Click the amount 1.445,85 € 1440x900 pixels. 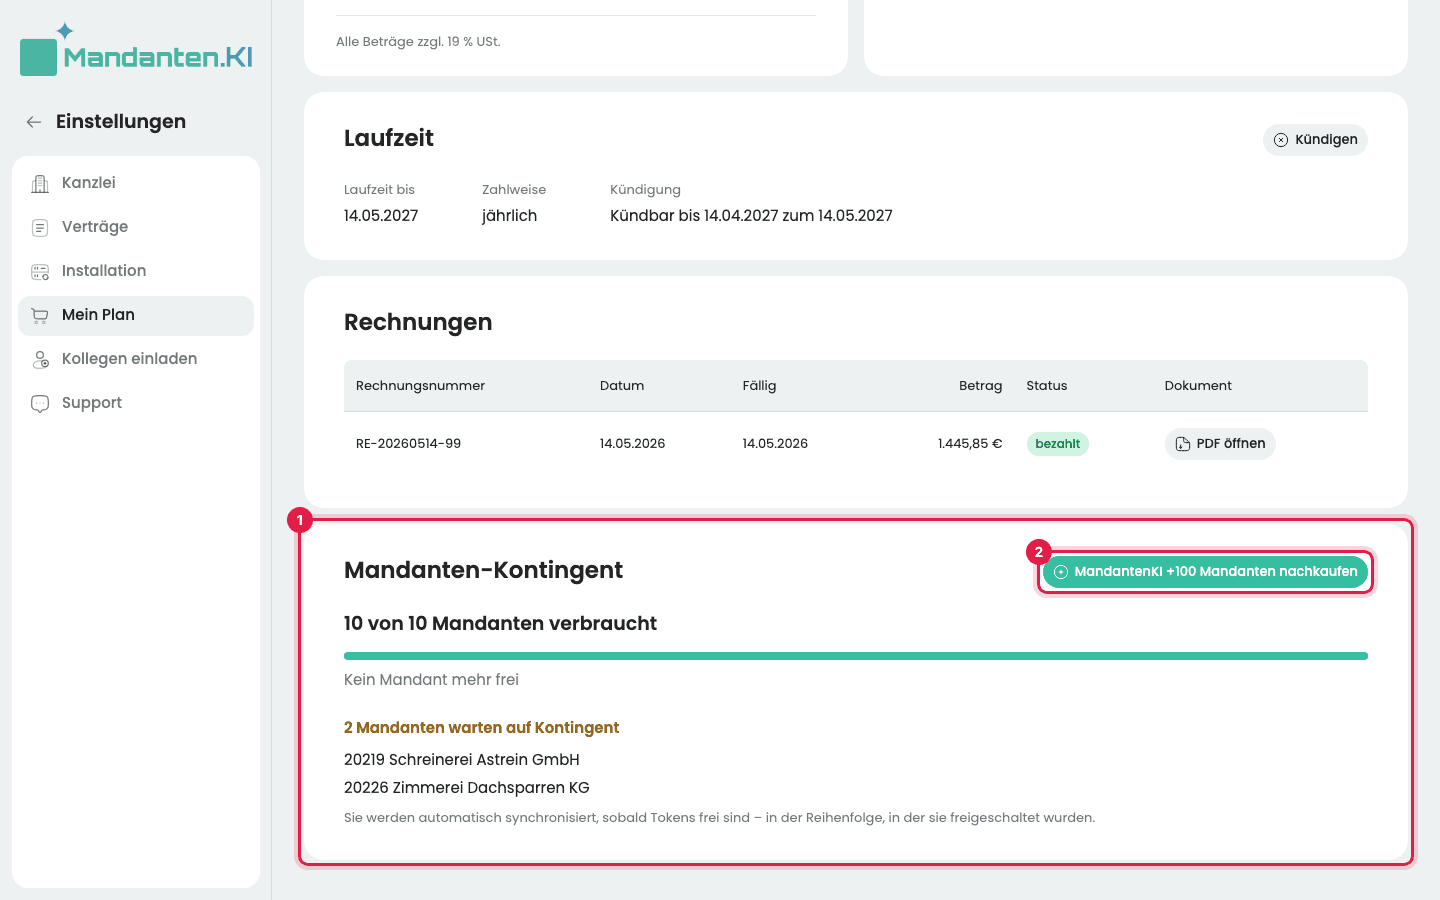pos(970,444)
